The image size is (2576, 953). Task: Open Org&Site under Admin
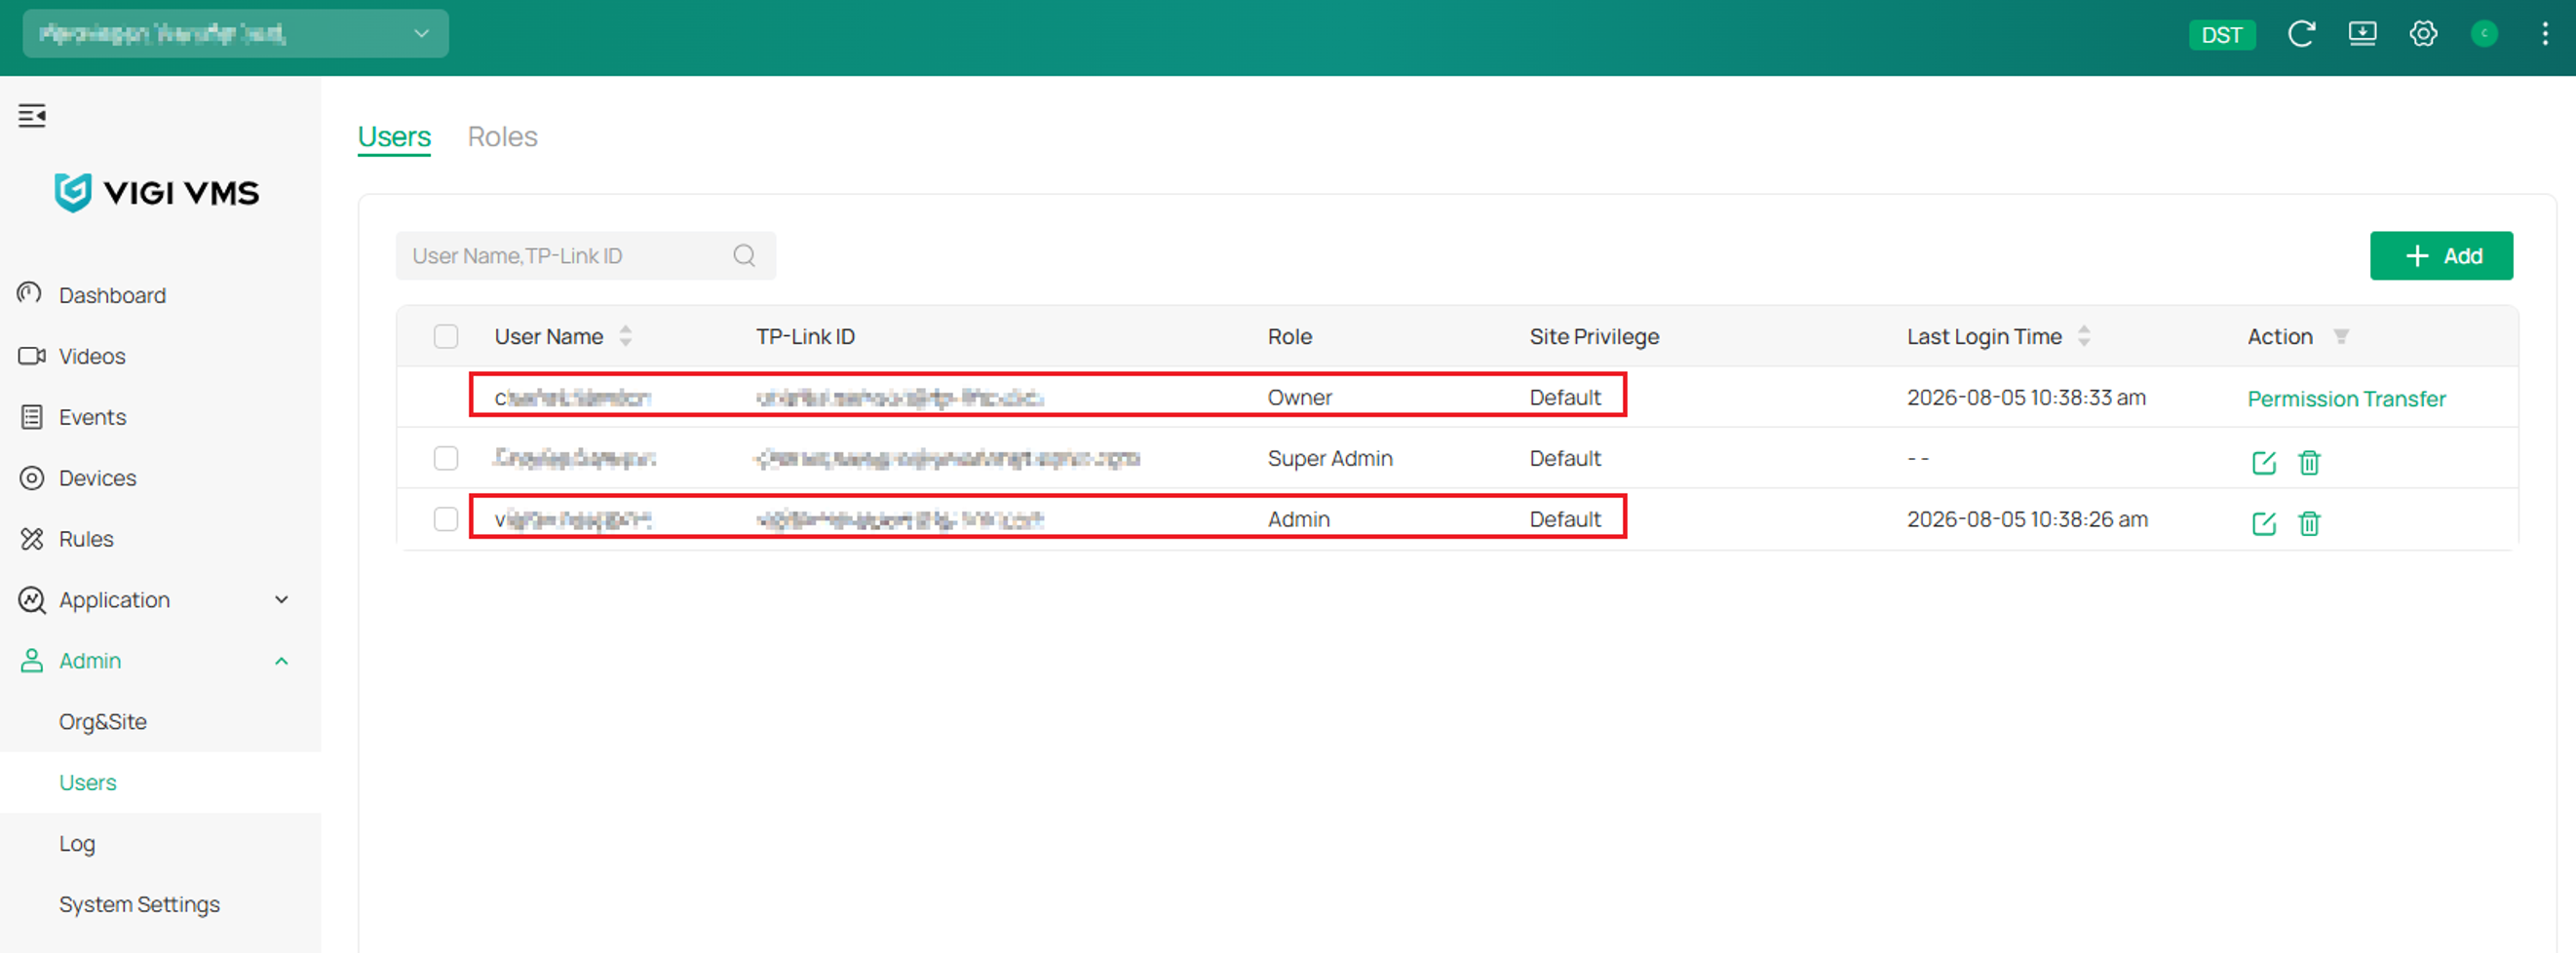click(x=103, y=722)
